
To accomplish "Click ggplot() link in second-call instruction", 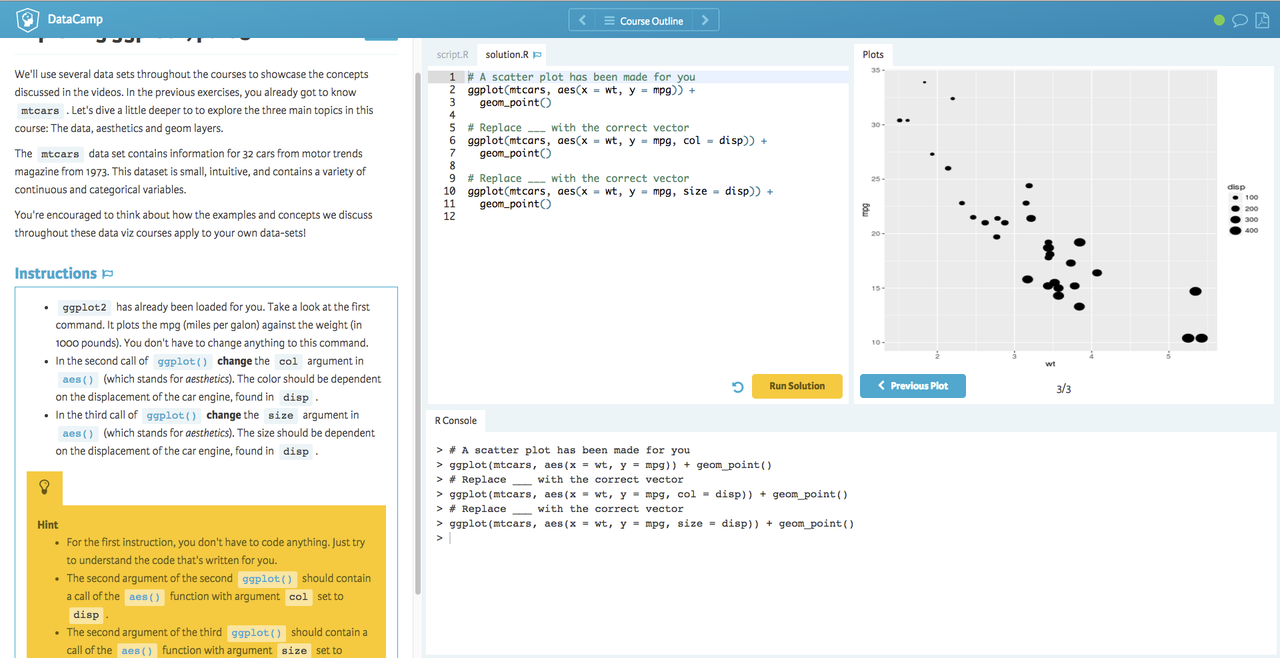I will tap(183, 362).
